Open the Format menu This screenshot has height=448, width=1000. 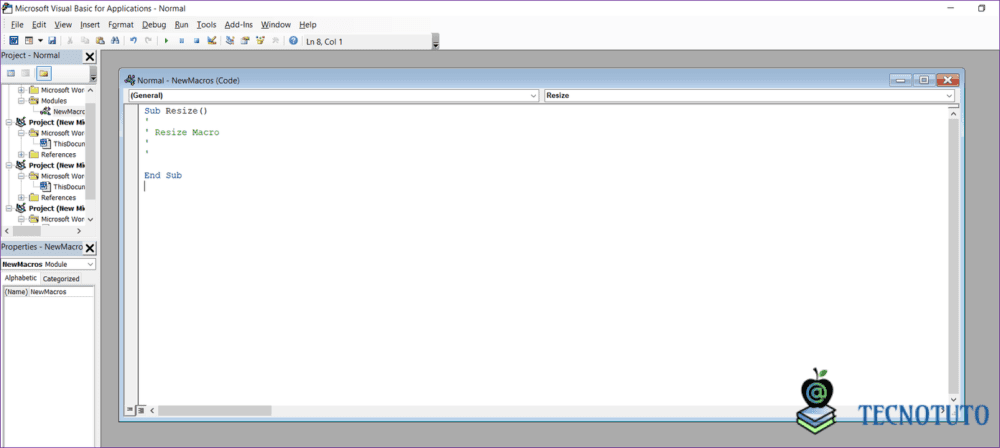pos(121,25)
